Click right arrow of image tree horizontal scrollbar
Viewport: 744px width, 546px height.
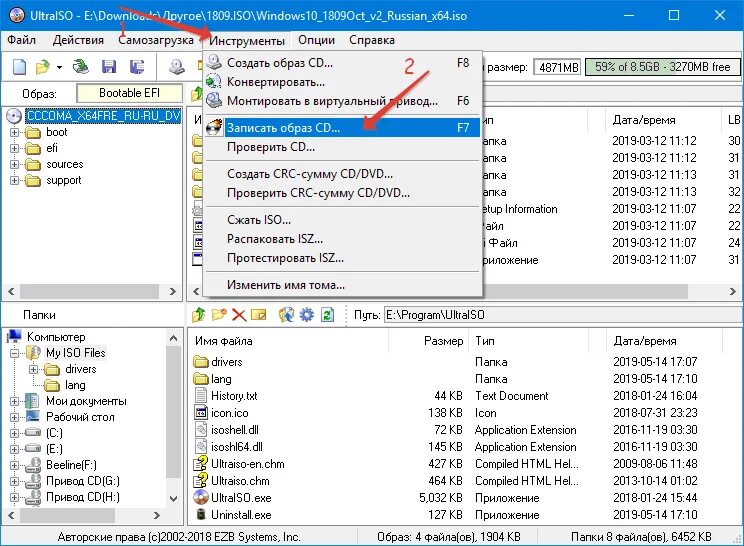173,291
